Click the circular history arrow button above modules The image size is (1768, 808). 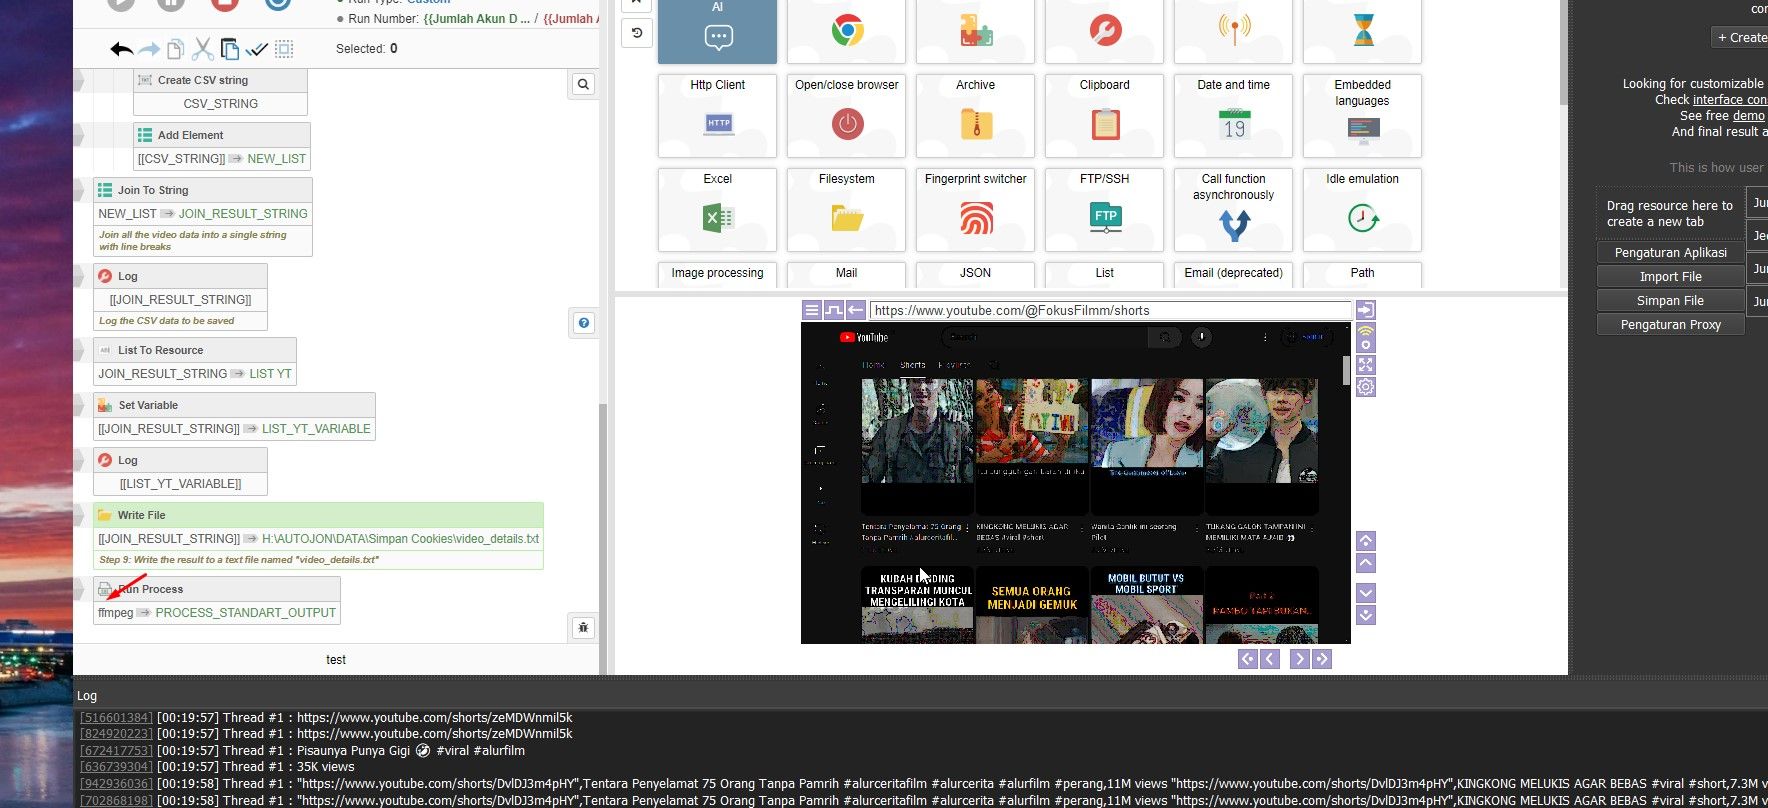click(x=636, y=33)
